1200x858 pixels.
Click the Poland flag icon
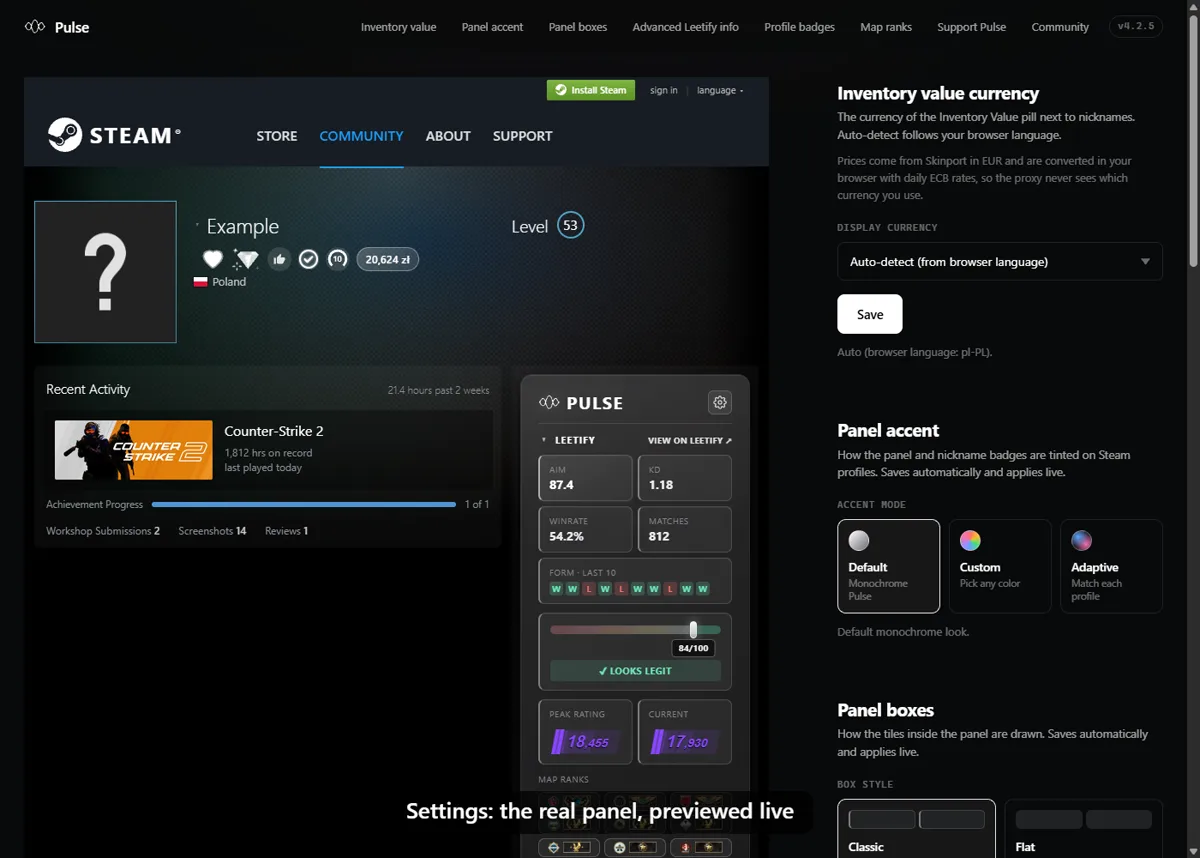(x=200, y=282)
